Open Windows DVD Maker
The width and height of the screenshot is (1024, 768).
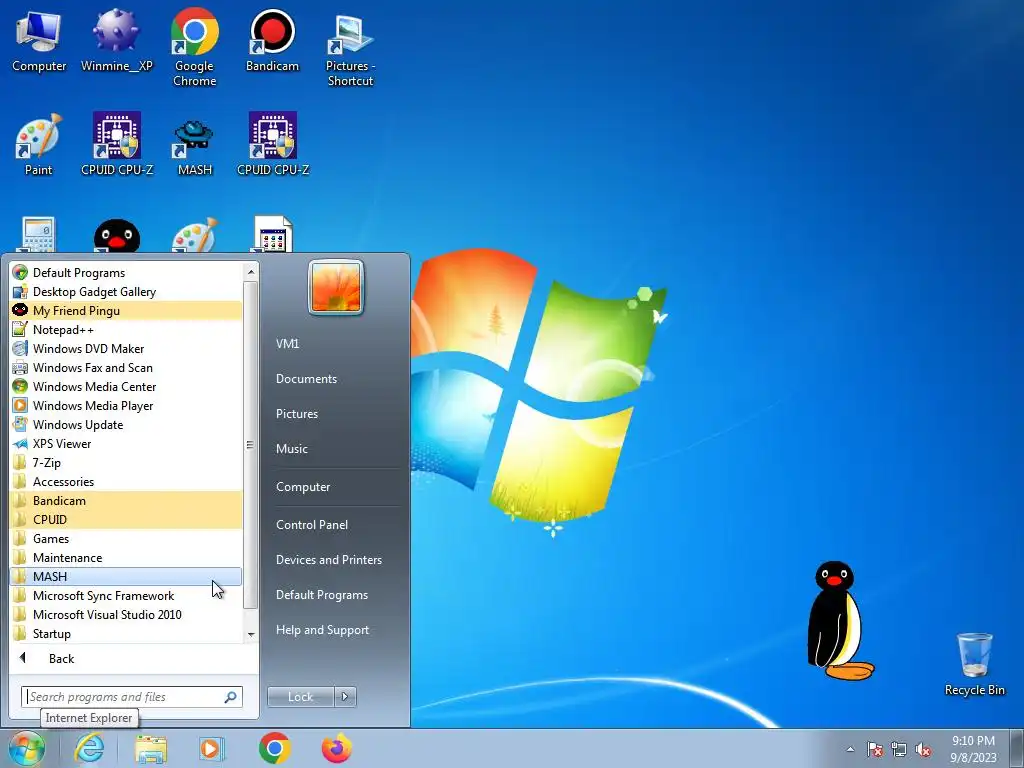click(126, 348)
